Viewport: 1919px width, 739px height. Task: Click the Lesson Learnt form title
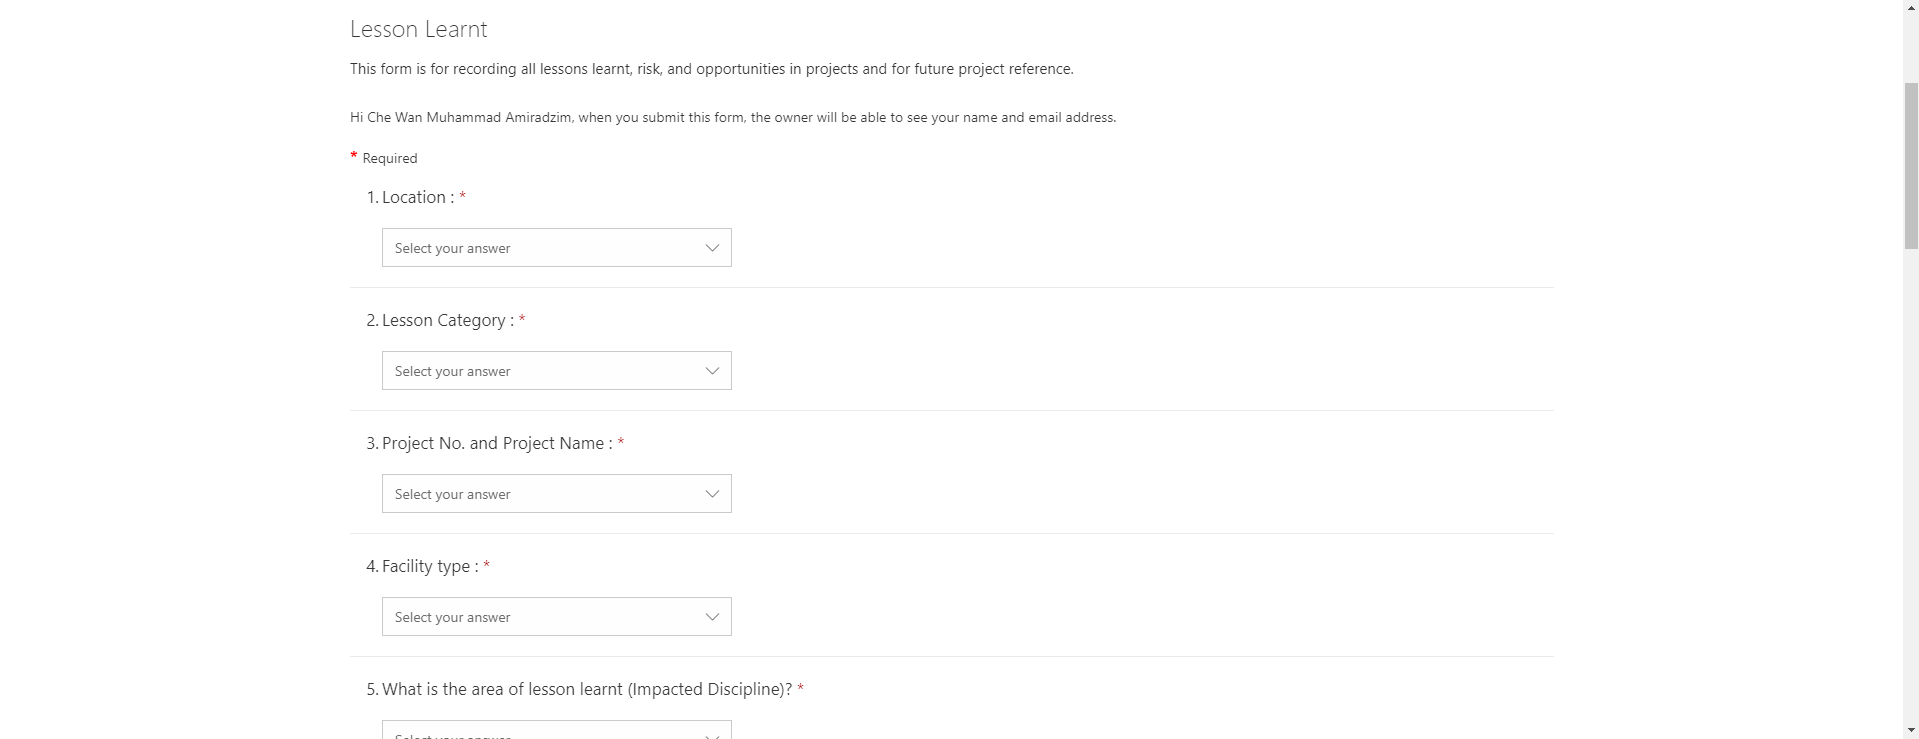point(417,29)
